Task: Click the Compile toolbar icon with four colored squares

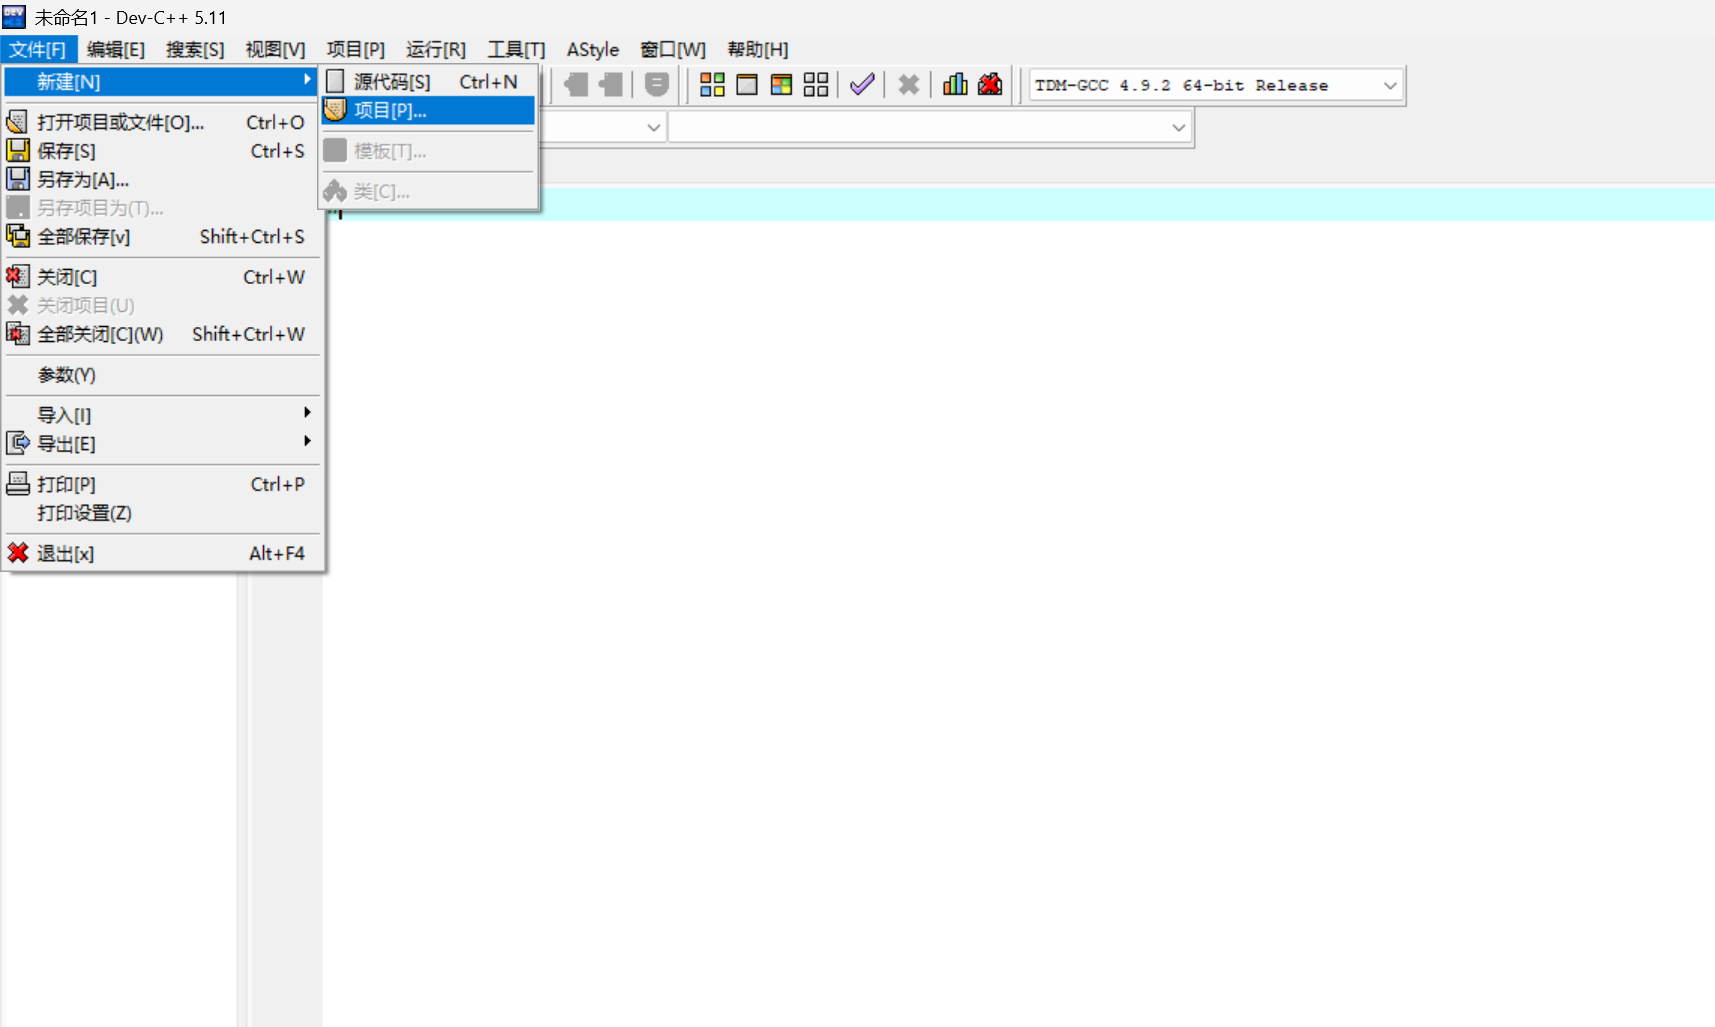Action: pyautogui.click(x=712, y=85)
